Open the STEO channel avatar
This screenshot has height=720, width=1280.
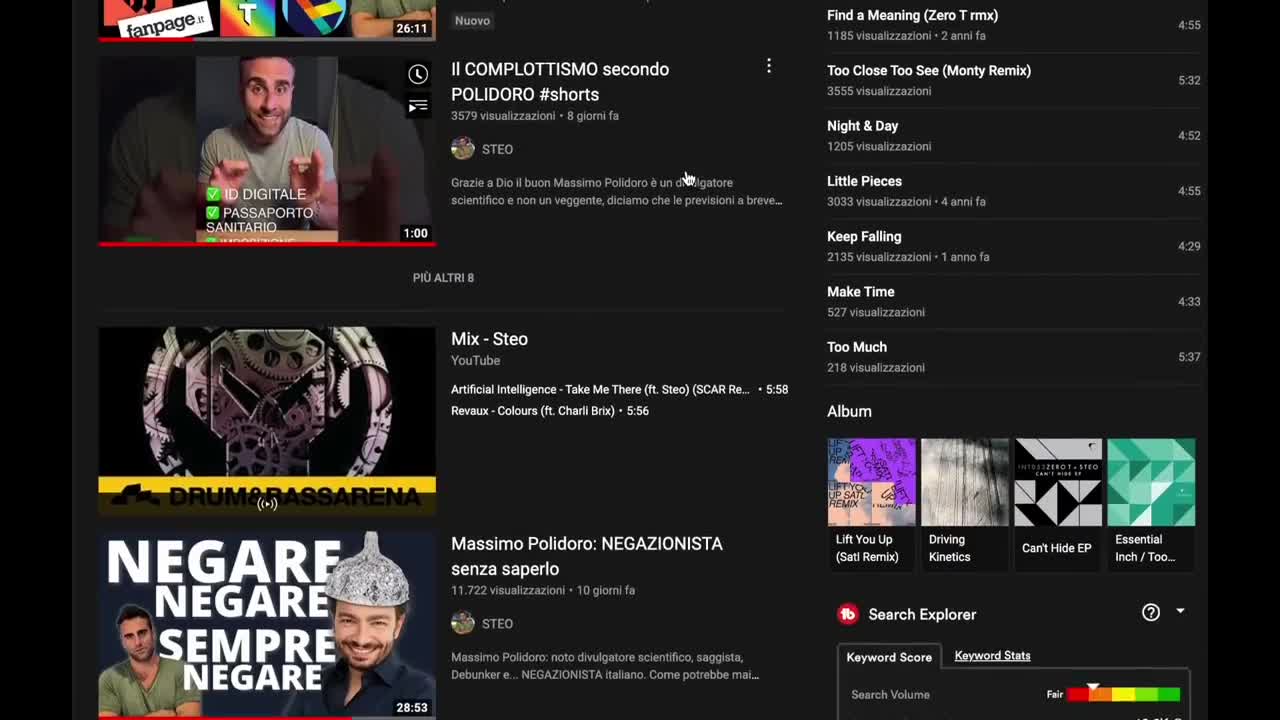(x=462, y=148)
